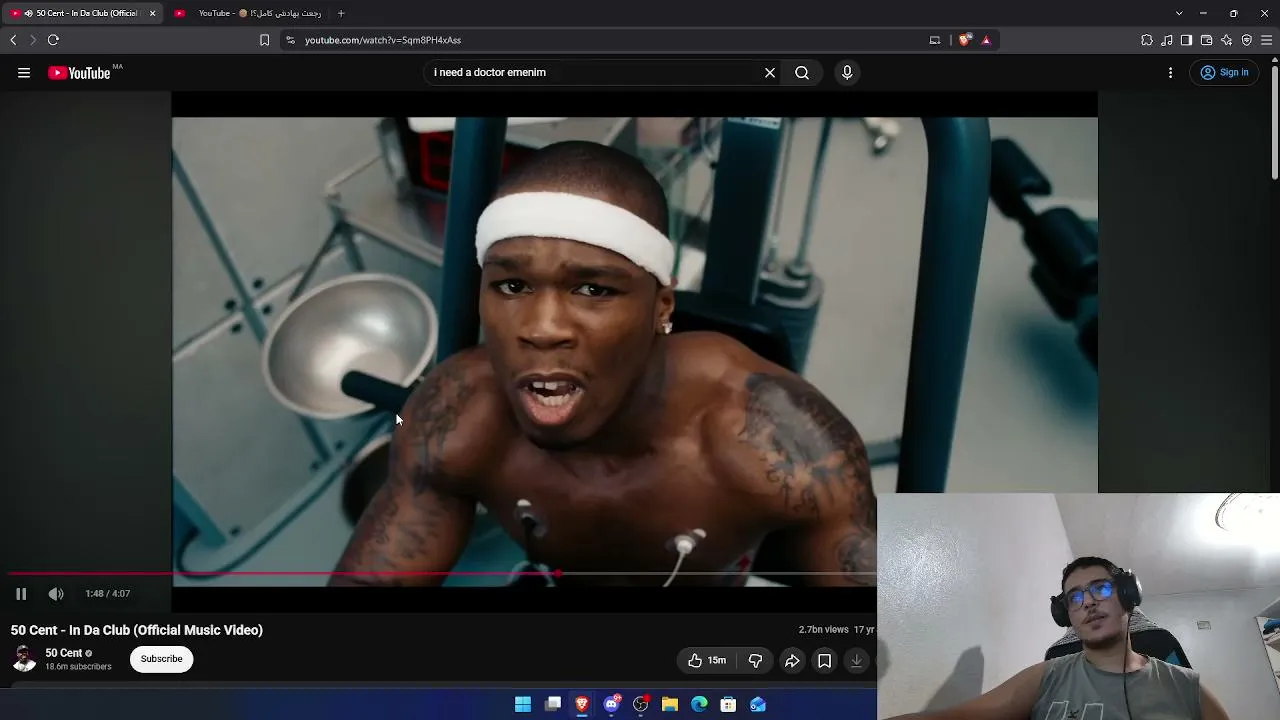Open a new browser tab

coord(341,13)
